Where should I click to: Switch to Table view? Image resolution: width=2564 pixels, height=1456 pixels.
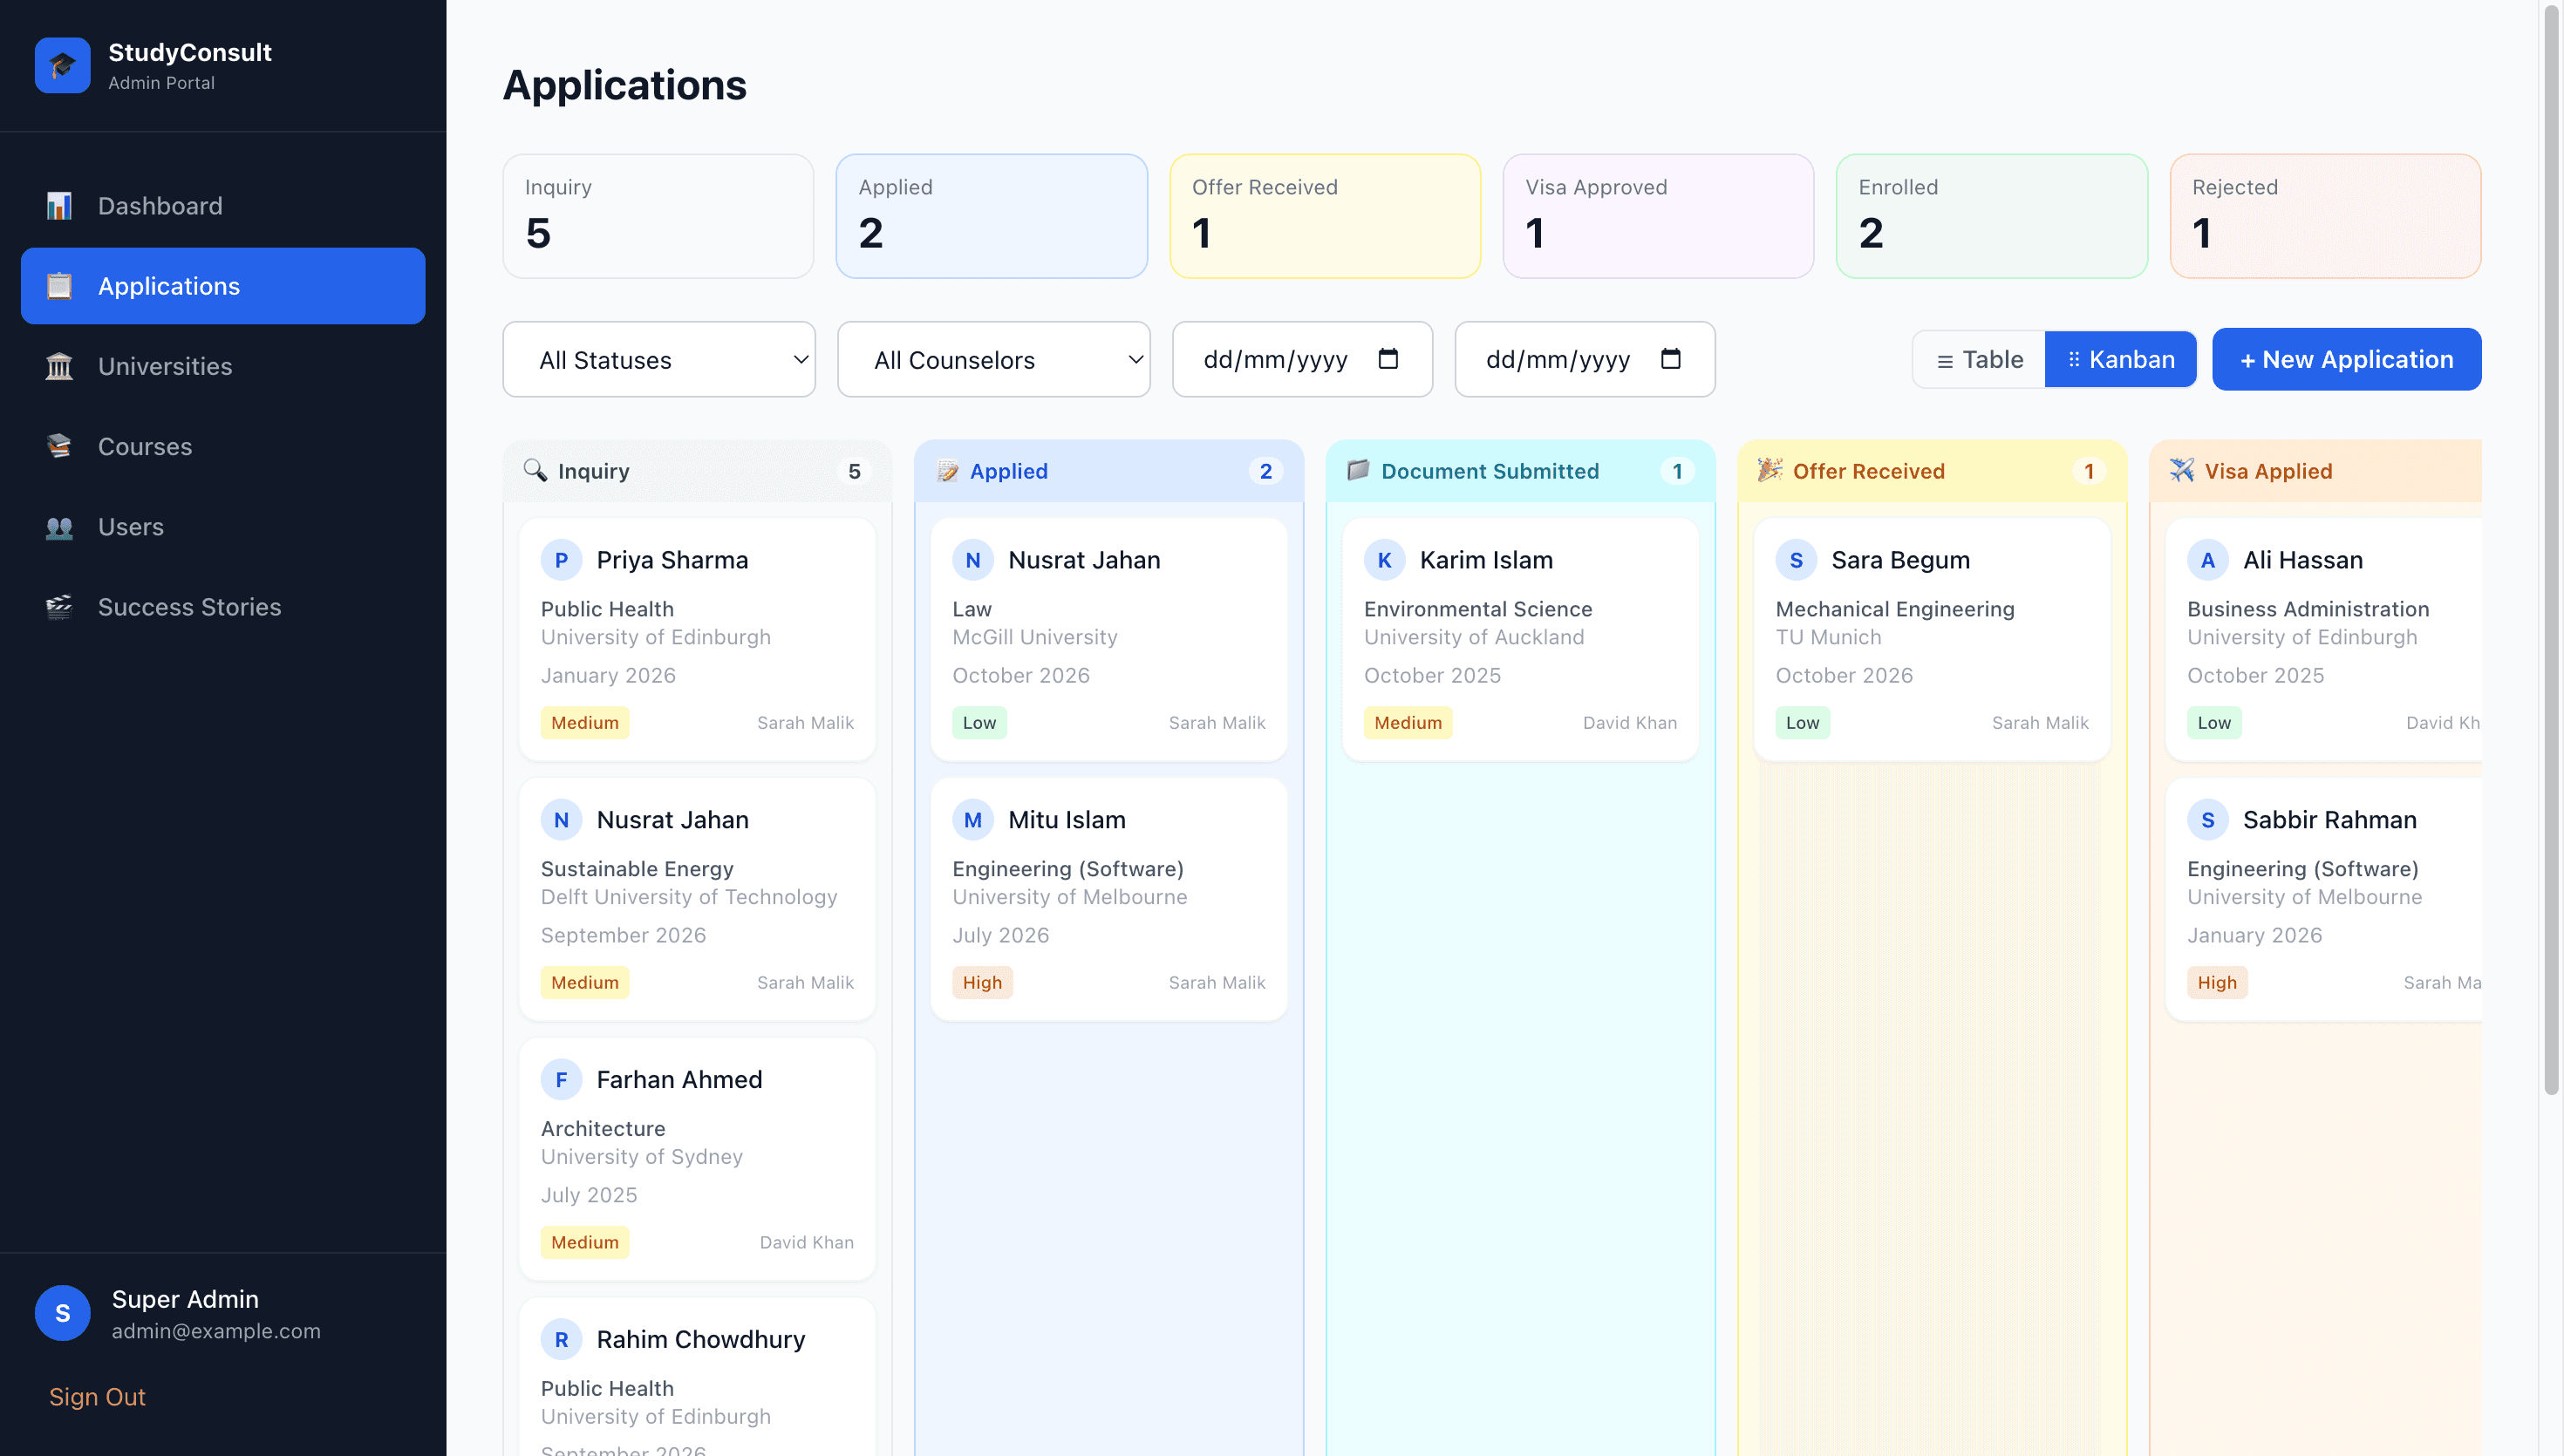(1980, 359)
